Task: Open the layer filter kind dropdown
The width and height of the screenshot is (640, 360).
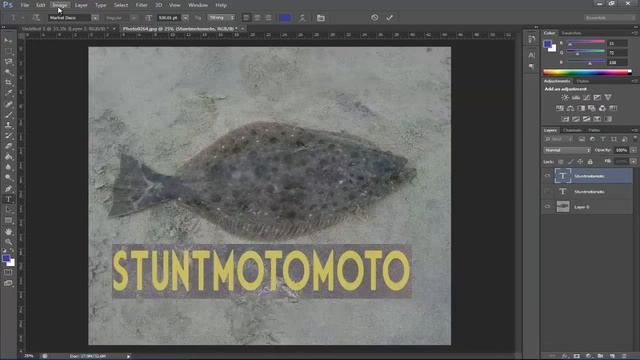Action: (x=559, y=140)
